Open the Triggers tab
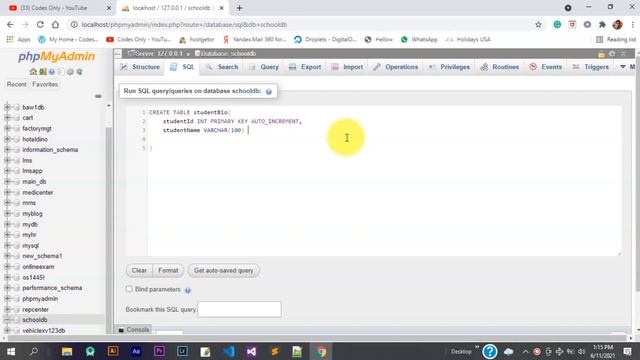This screenshot has height=360, width=640. click(x=591, y=67)
